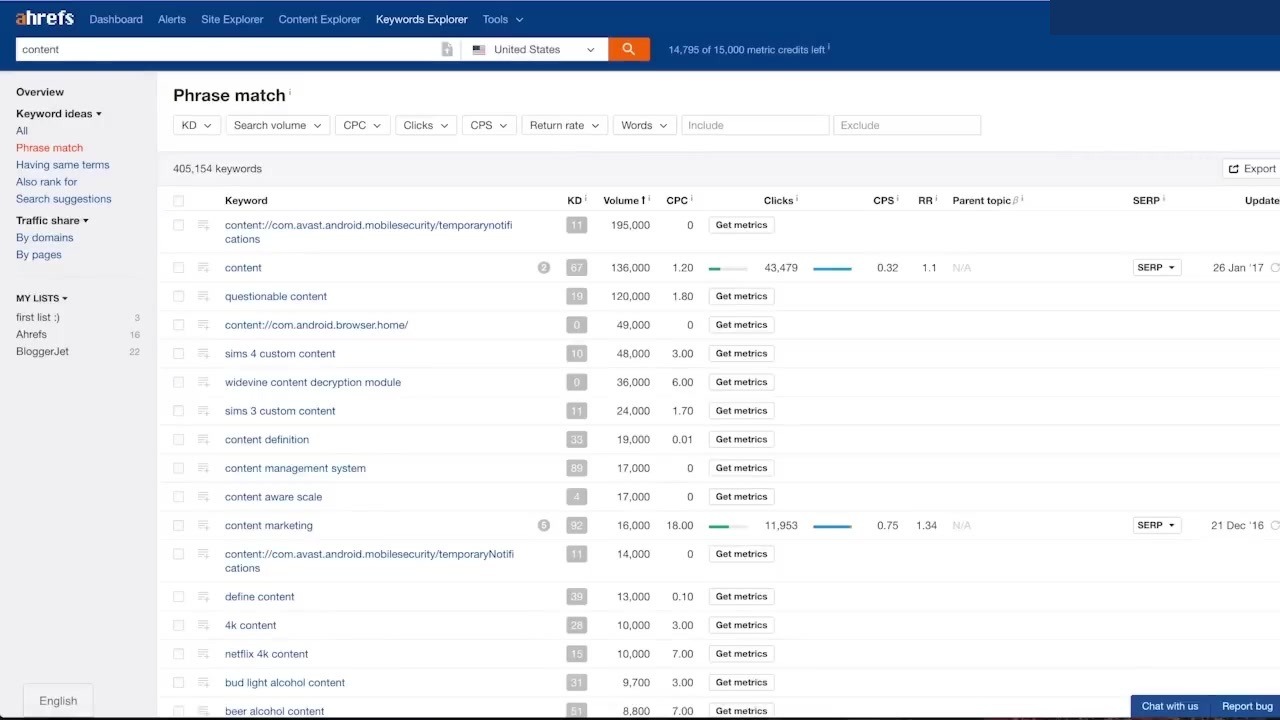This screenshot has width=1280, height=720.
Task: Click the Ahrefs logo
Action: coord(45,18)
